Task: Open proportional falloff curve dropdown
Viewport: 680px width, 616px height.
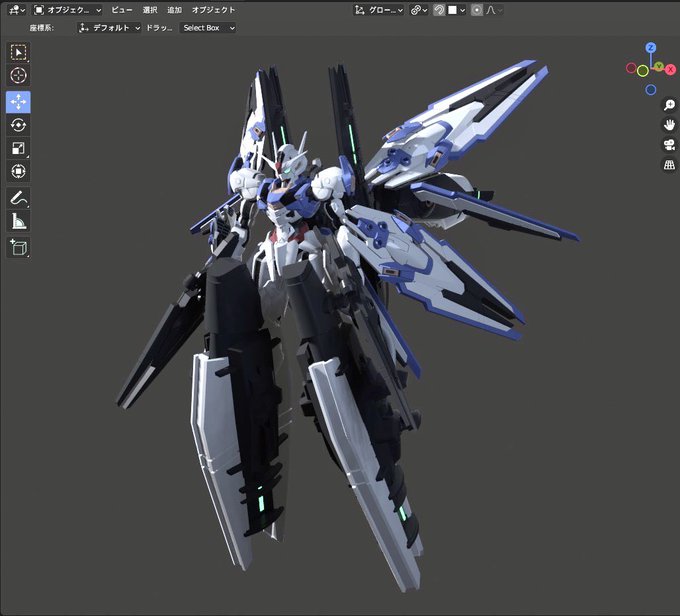Action: tap(494, 10)
